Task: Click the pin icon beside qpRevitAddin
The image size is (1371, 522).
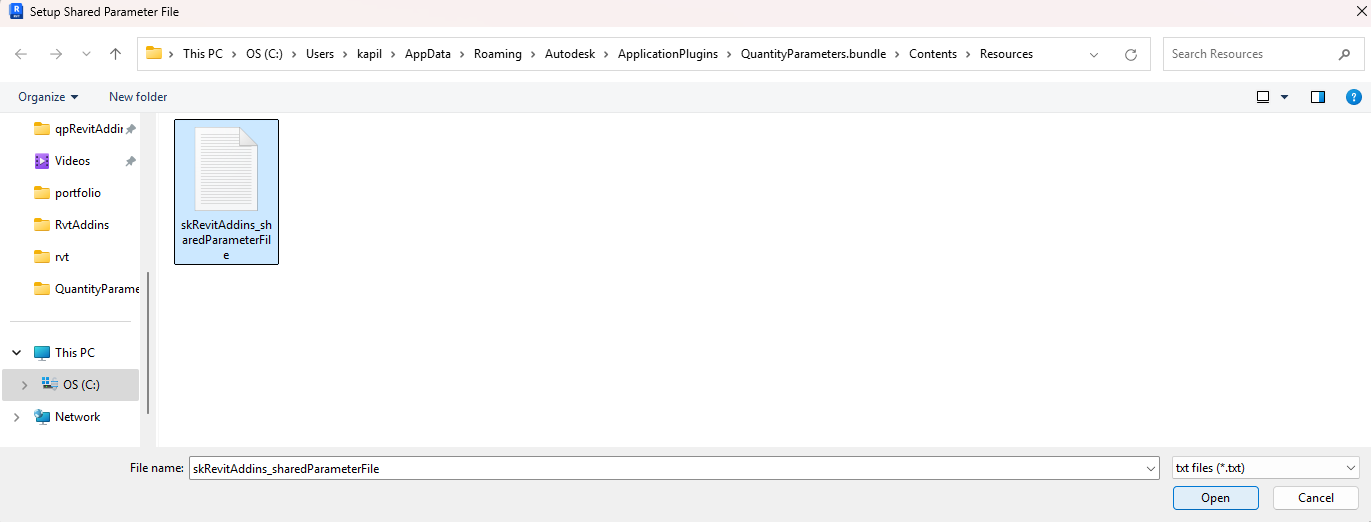Action: (130, 129)
